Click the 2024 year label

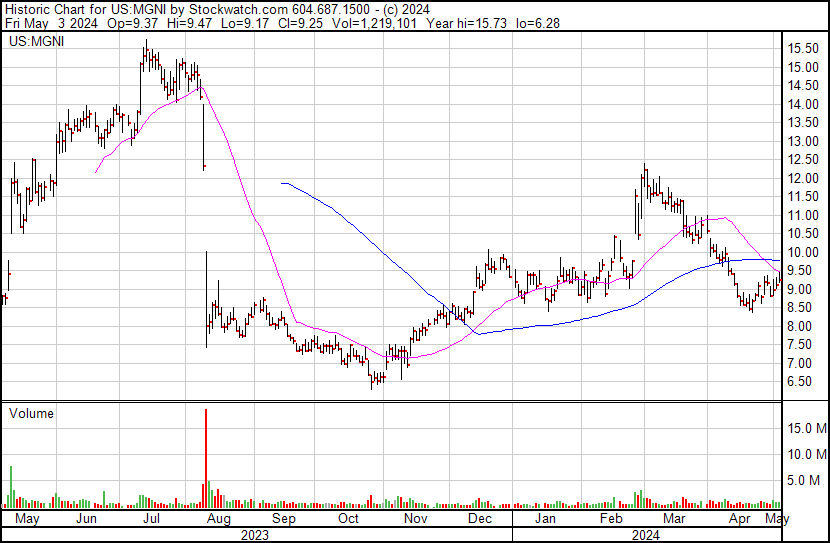(x=643, y=534)
